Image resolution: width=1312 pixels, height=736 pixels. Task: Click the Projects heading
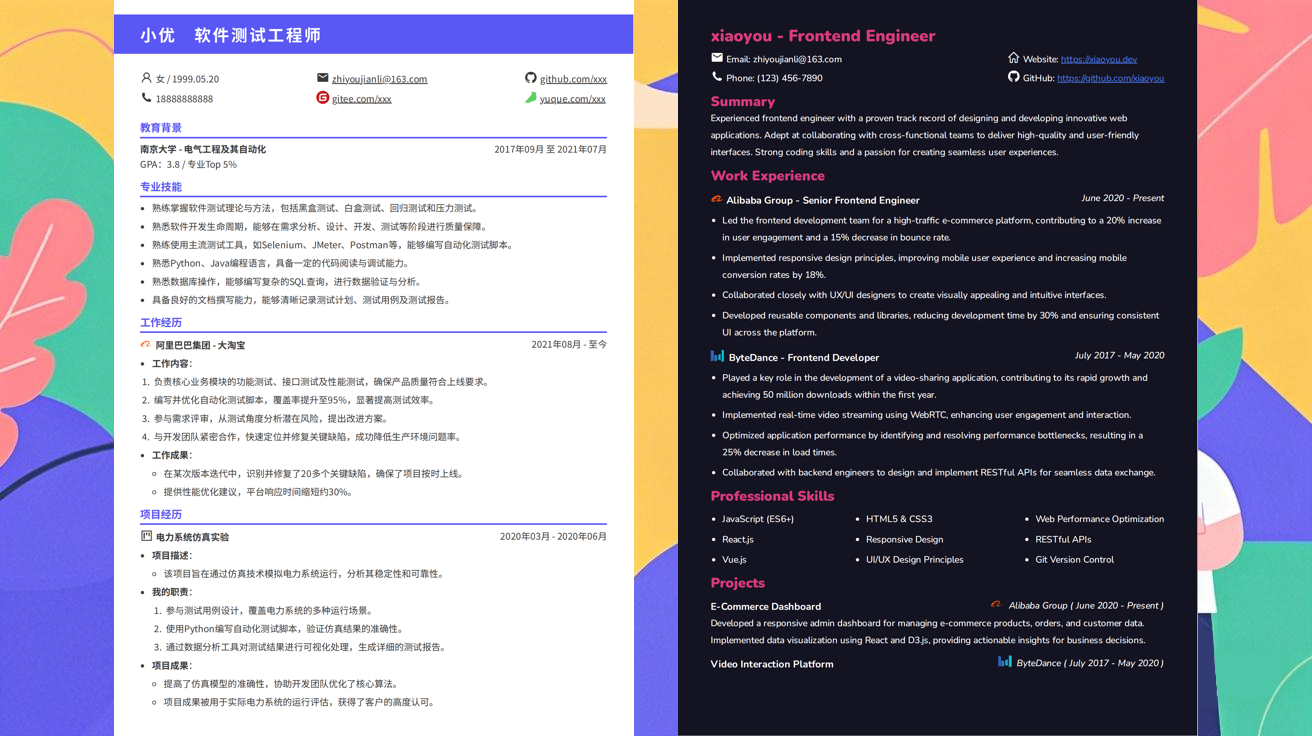(738, 583)
